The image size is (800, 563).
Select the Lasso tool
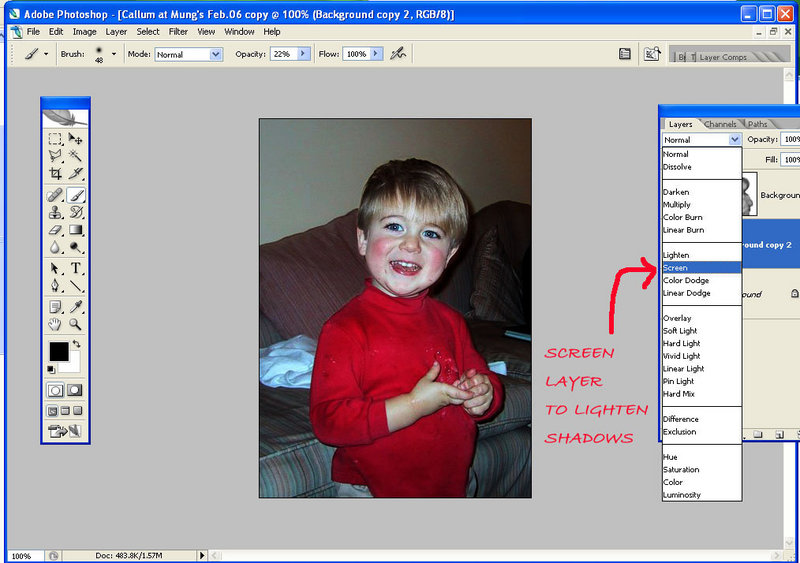click(x=55, y=156)
